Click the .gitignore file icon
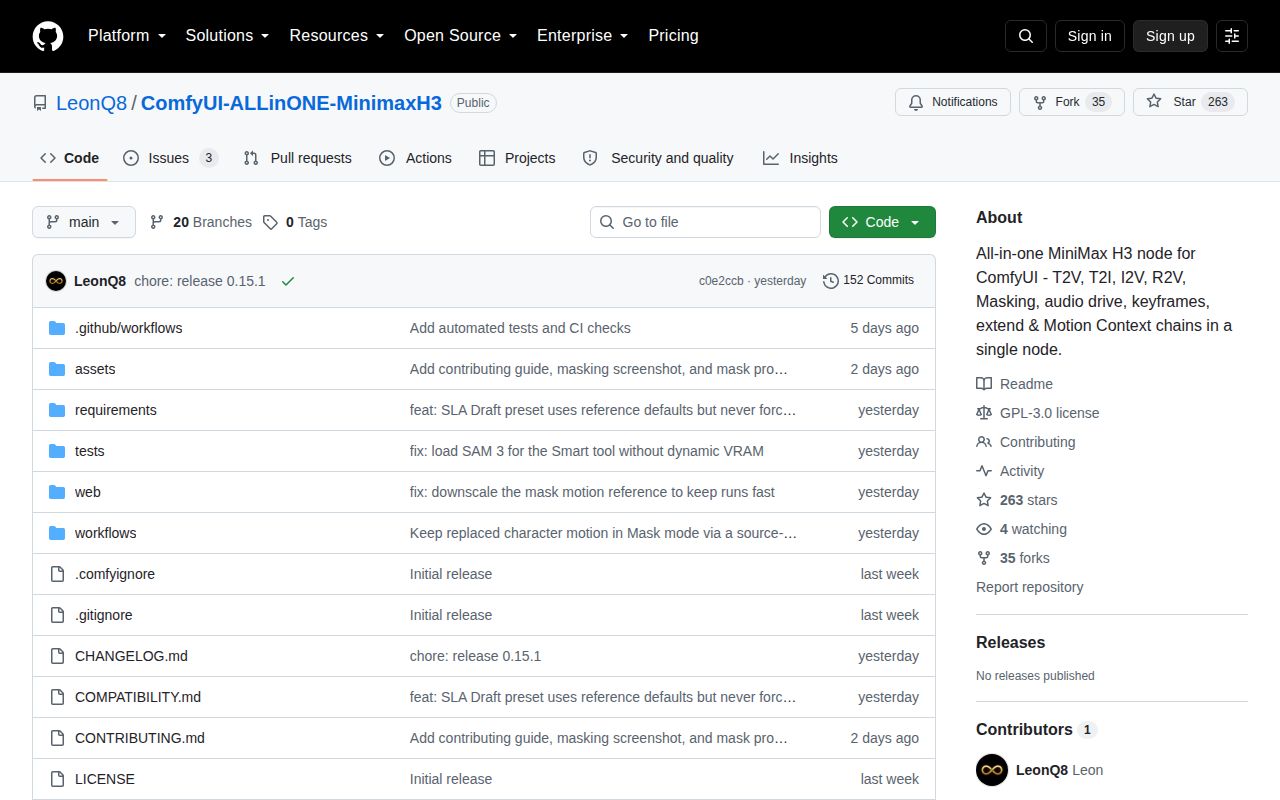The height and width of the screenshot is (800, 1280). [57, 615]
